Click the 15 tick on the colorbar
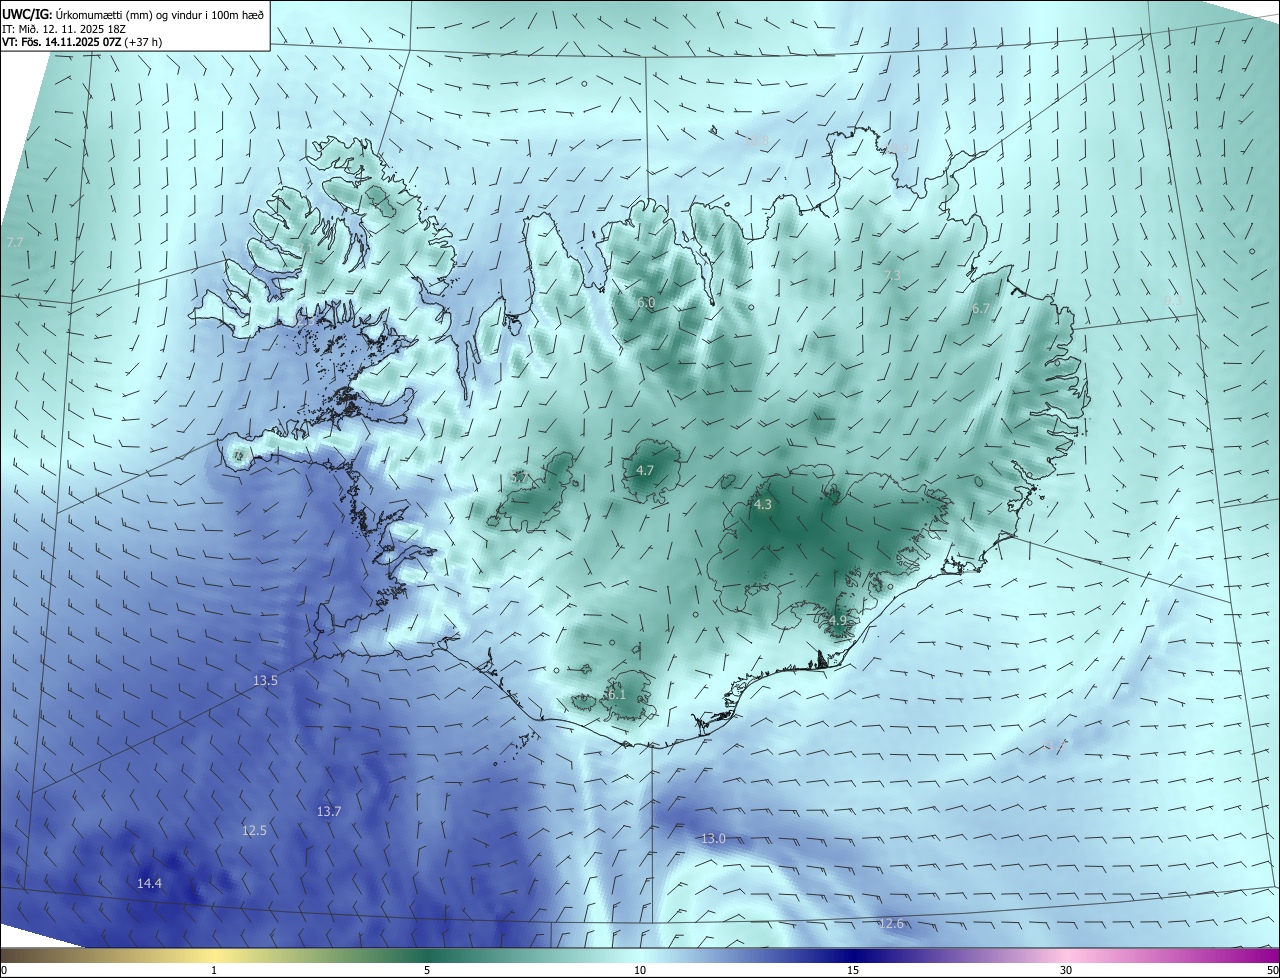The image size is (1280, 978). point(853,970)
